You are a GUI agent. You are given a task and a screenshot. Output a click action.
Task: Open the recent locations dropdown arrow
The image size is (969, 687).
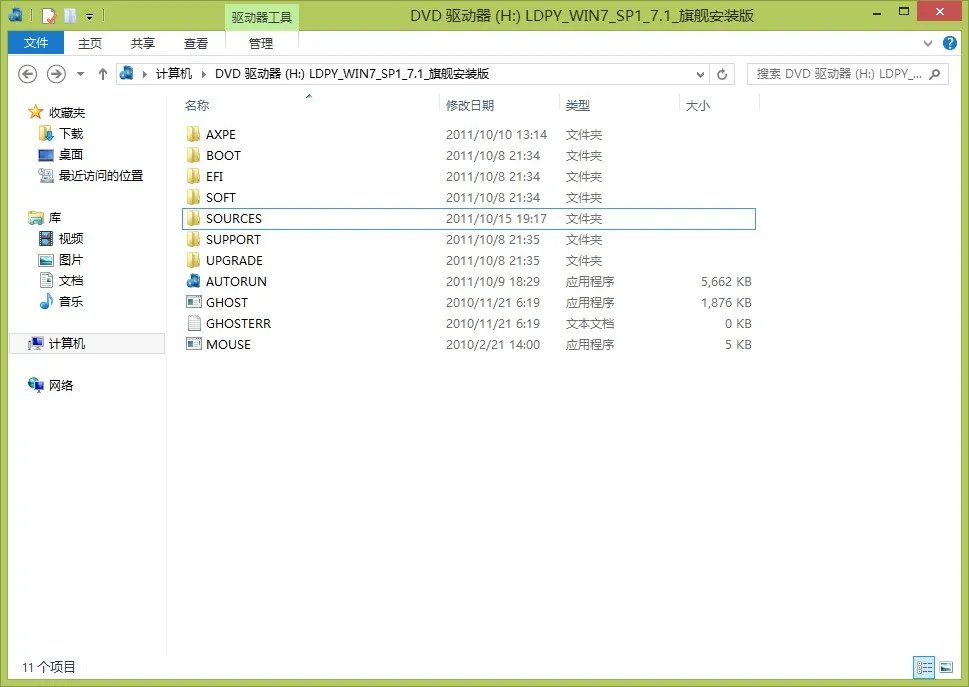point(80,74)
